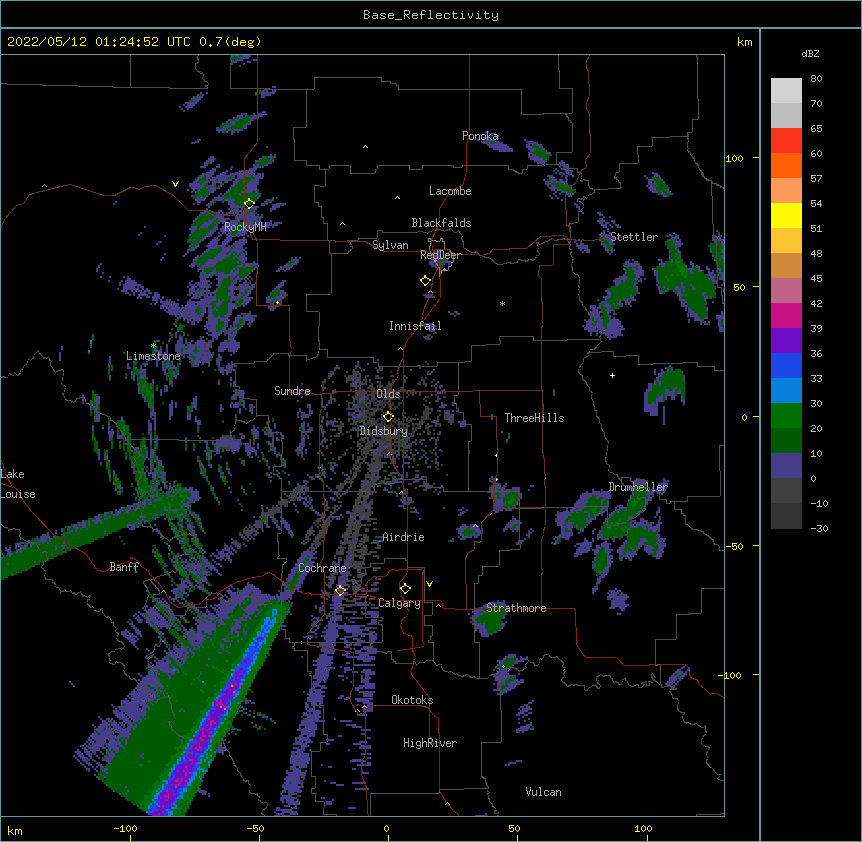862x842 pixels.
Task: Click the yellow 54 dBZ legend swatch
Action: tap(786, 215)
